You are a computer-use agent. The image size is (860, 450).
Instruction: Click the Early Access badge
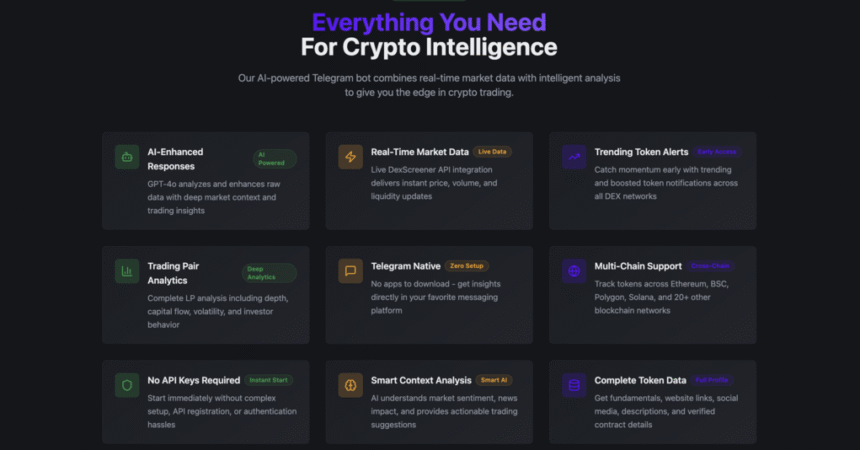pyautogui.click(x=717, y=151)
